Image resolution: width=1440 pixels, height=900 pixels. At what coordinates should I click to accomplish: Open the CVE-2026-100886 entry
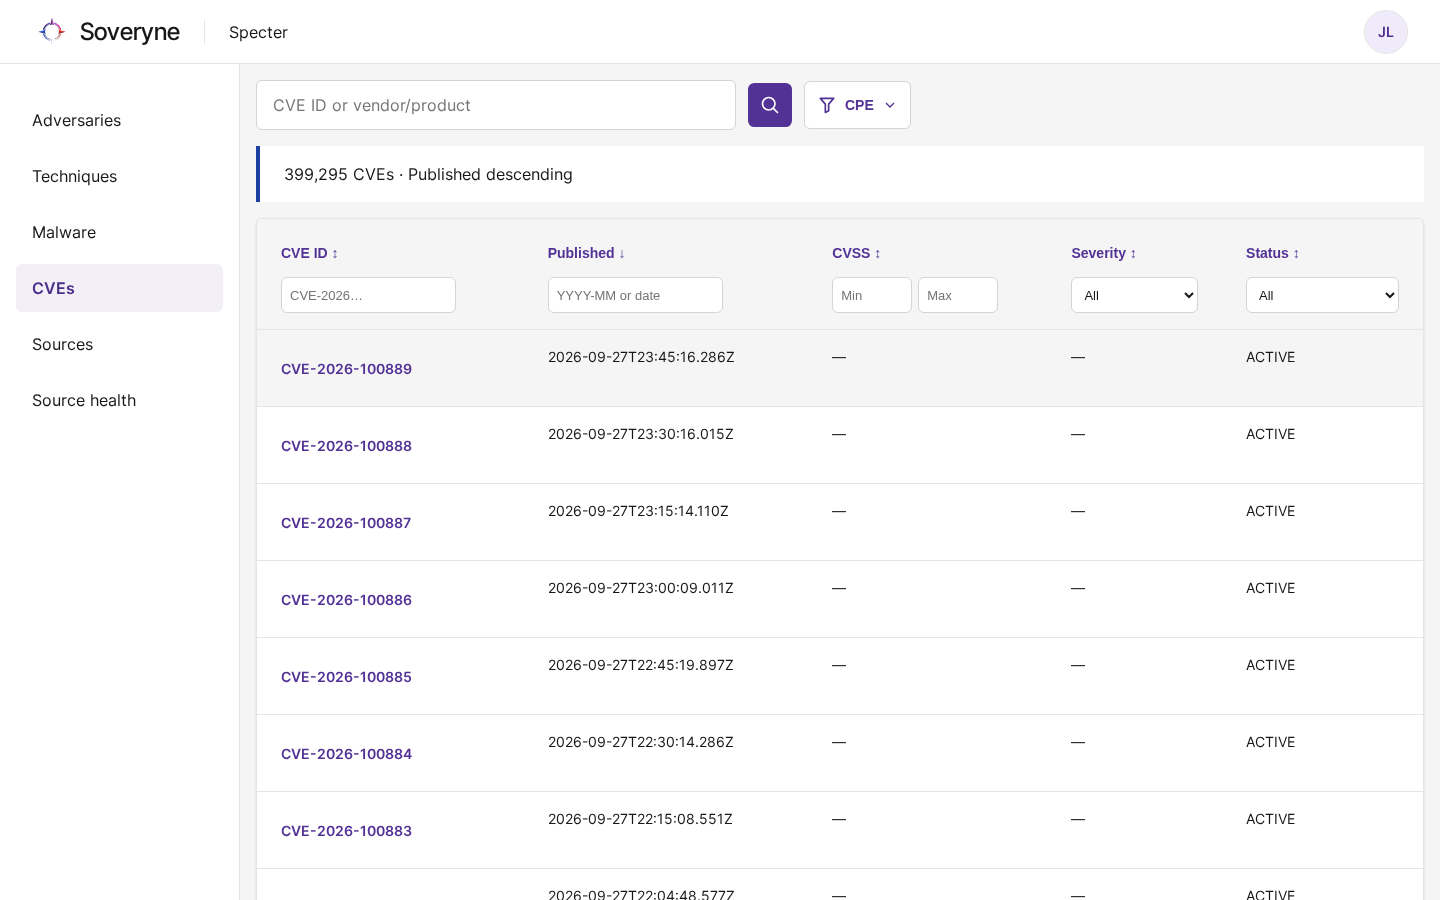coord(346,600)
